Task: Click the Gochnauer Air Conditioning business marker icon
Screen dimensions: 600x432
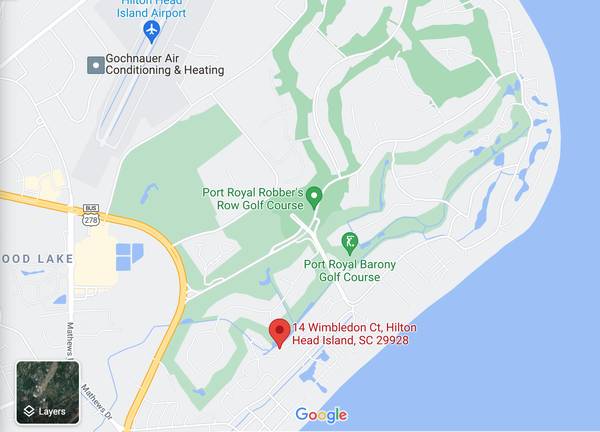Action: pyautogui.click(x=96, y=65)
